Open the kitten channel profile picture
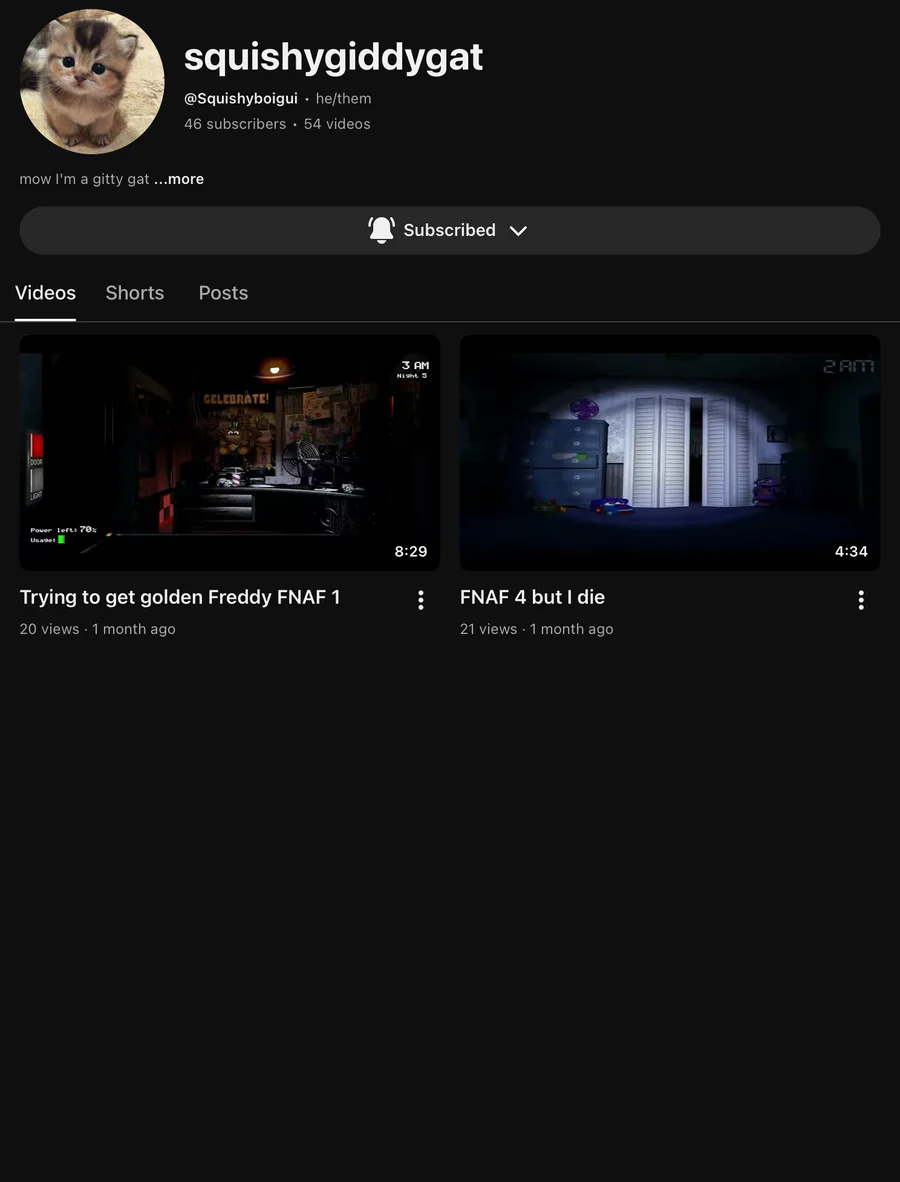 tap(92, 81)
